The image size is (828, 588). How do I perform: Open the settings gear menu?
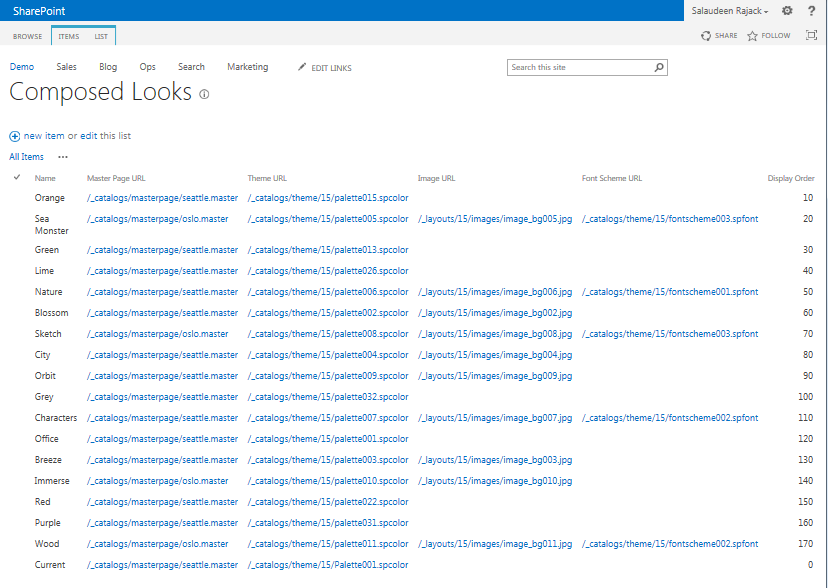(787, 11)
